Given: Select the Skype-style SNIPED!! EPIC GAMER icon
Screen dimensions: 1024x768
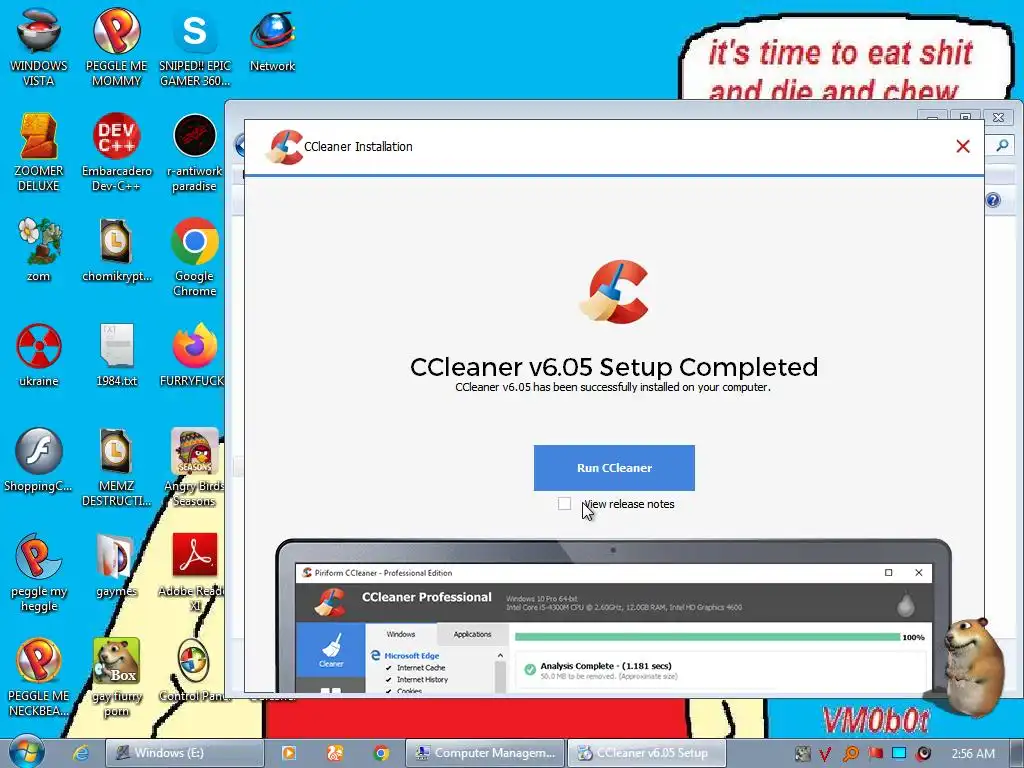Looking at the screenshot, I should (195, 46).
